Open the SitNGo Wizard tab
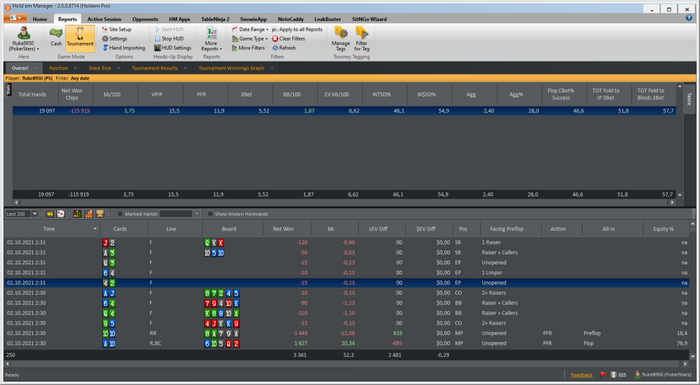 (369, 19)
